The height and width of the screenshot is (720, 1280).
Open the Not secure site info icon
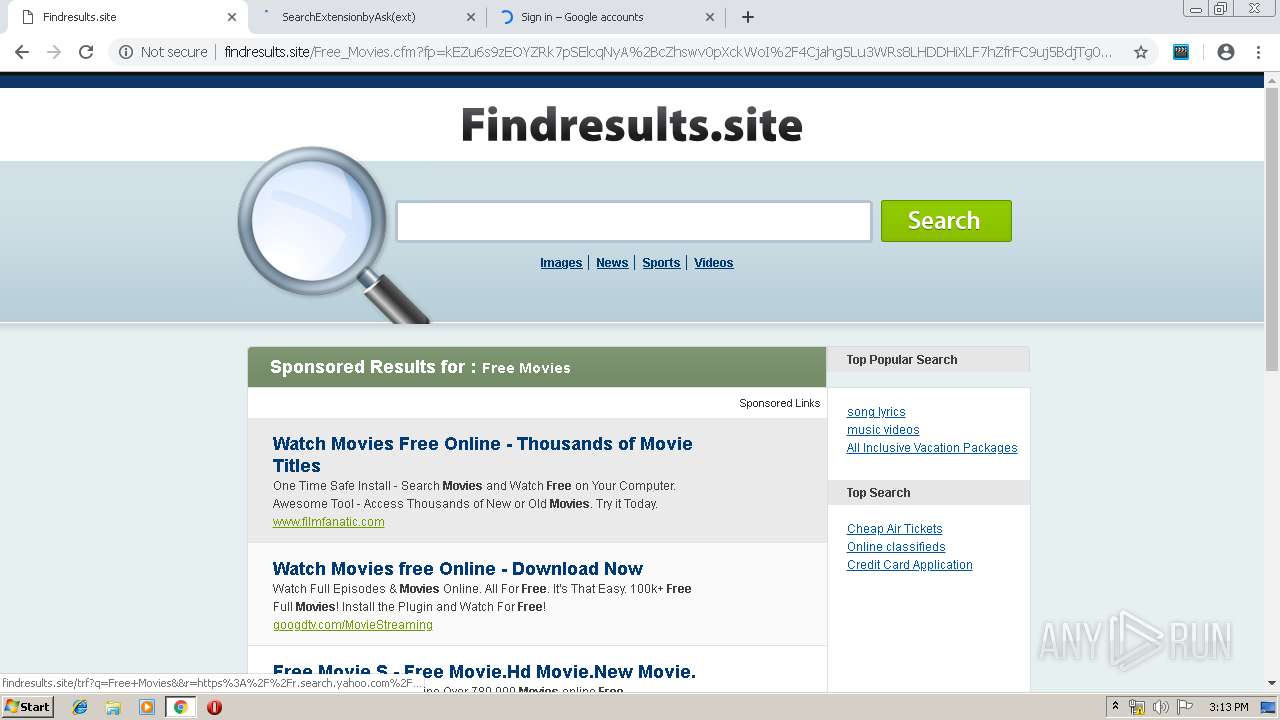pos(126,52)
